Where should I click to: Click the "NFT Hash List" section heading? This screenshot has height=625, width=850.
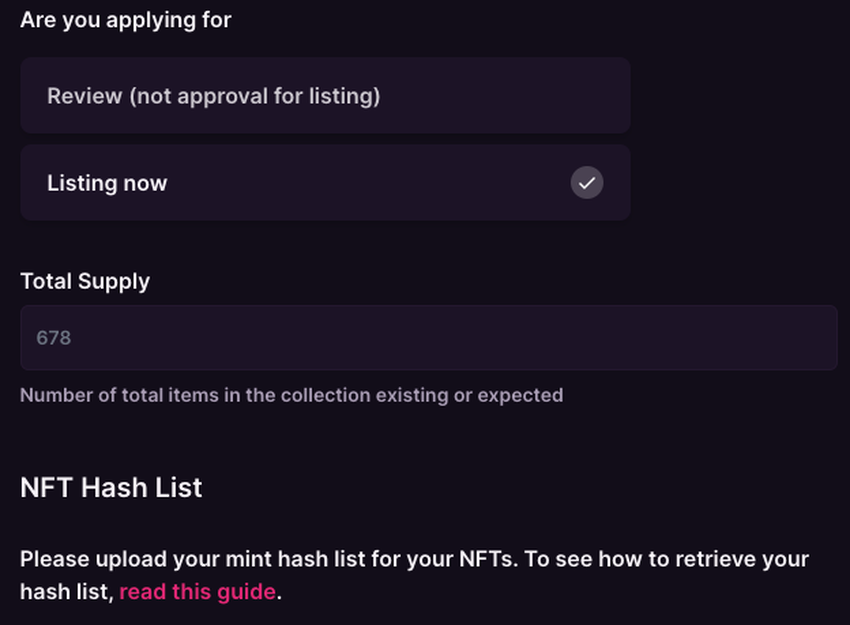111,487
